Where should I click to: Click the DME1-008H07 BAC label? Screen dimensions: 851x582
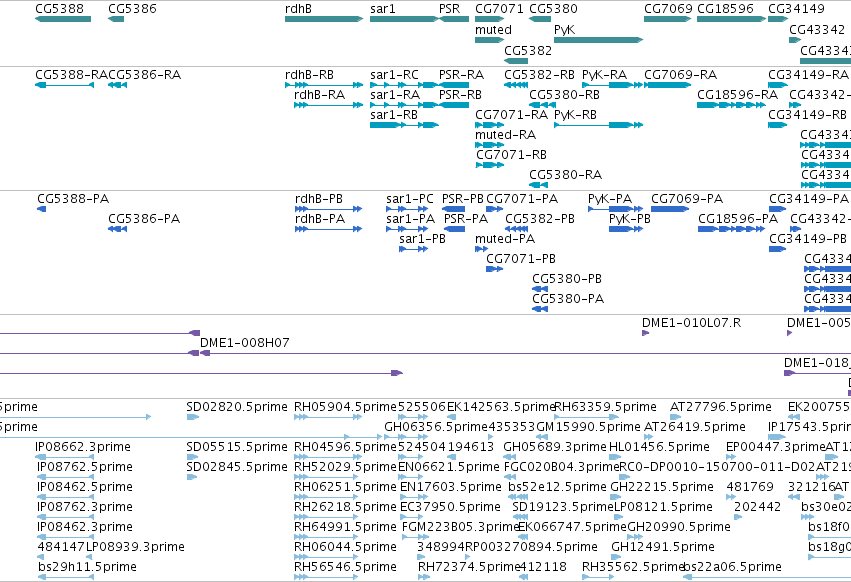click(245, 343)
